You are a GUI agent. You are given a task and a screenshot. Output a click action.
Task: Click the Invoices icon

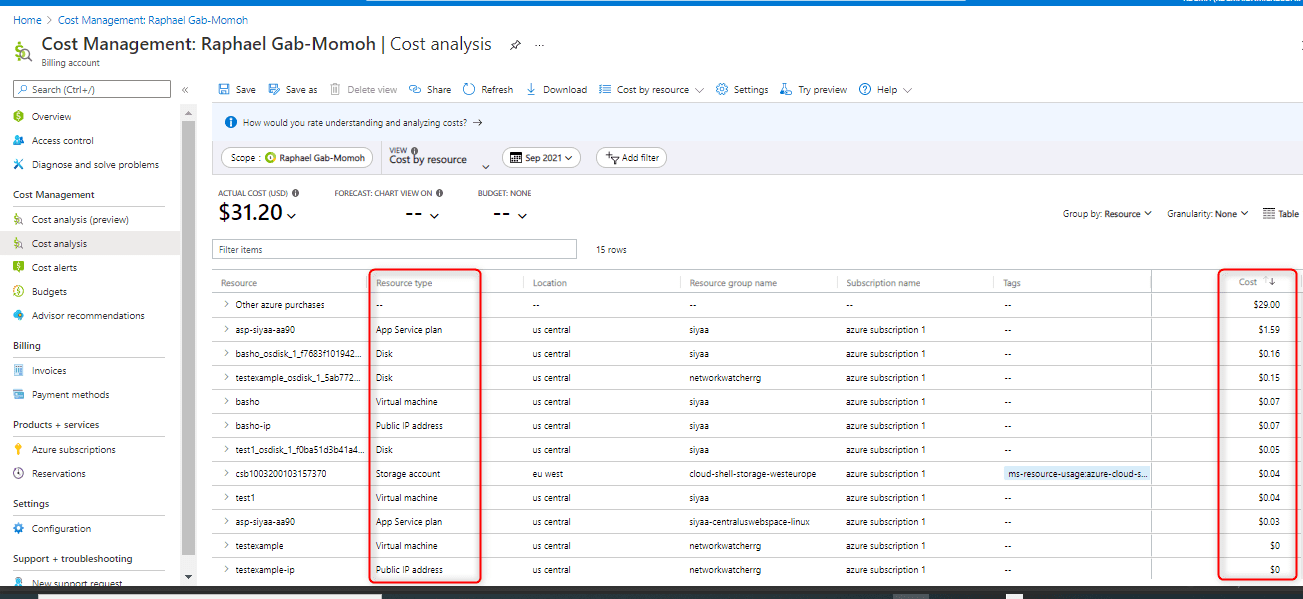19,371
